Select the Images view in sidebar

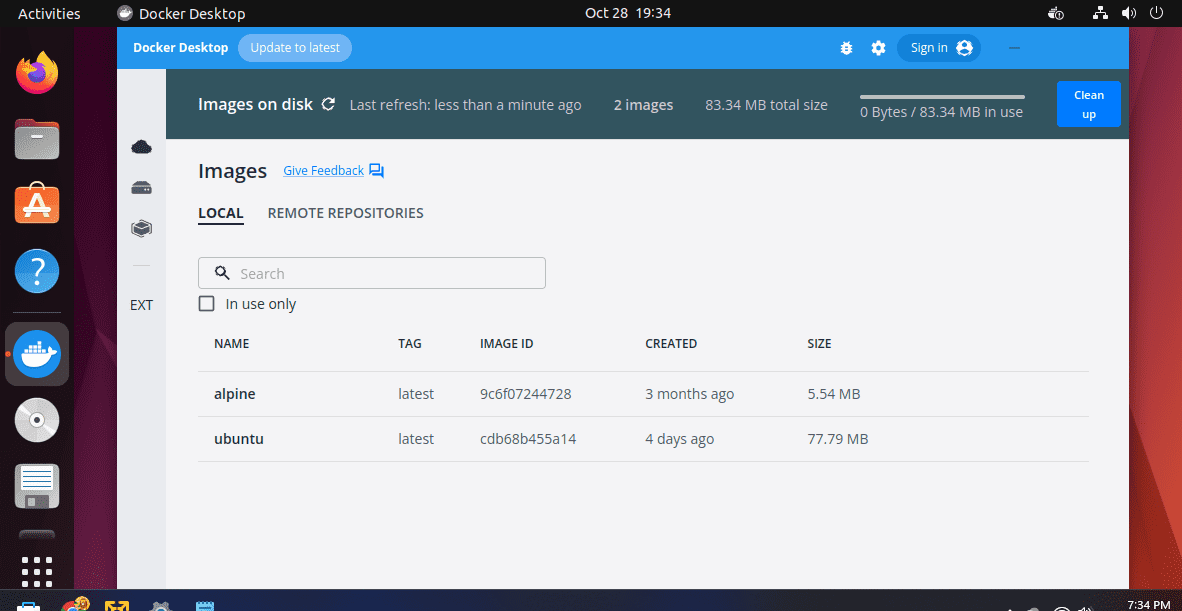click(141, 228)
